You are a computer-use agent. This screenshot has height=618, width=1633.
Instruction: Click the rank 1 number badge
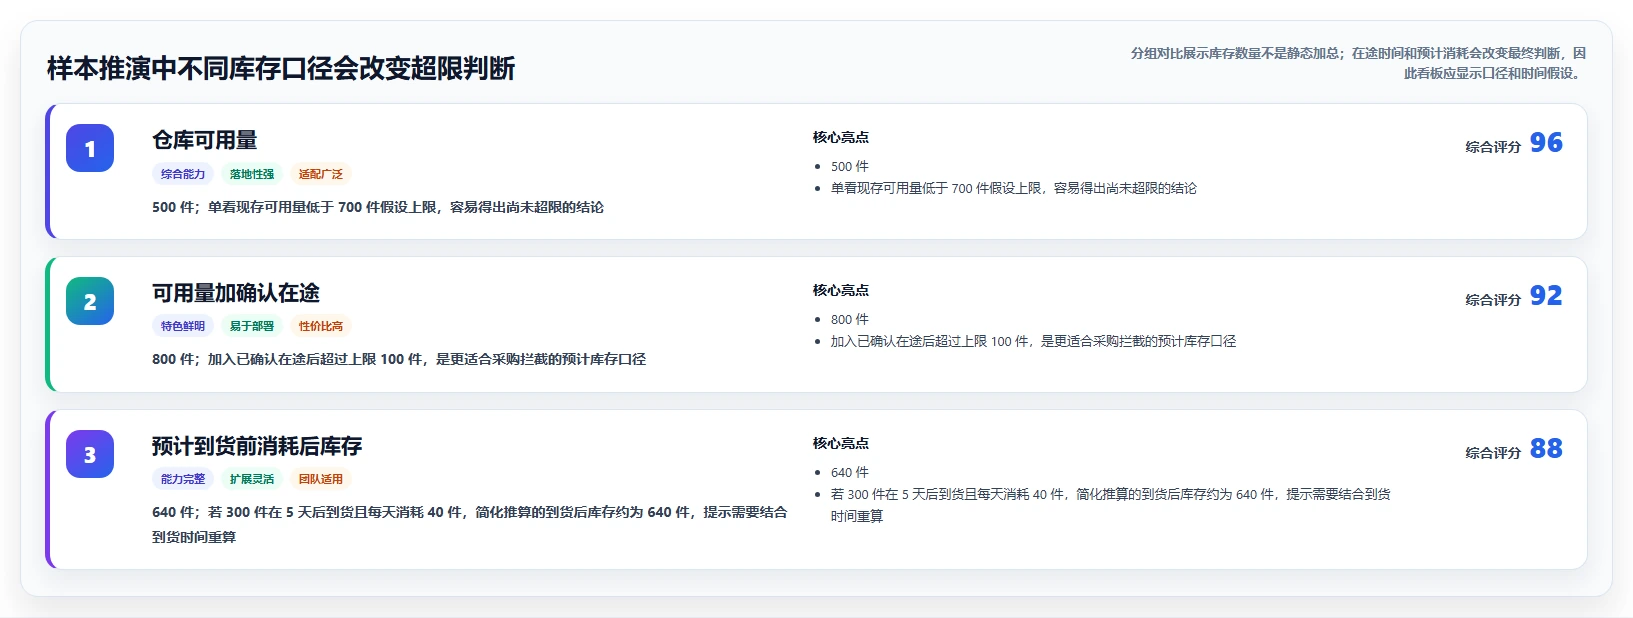point(90,148)
